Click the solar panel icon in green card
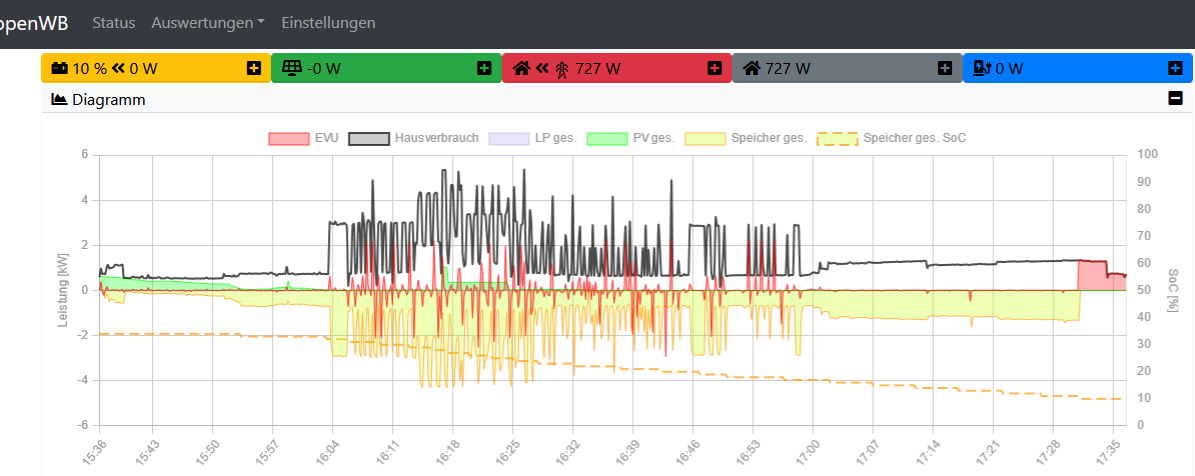The image size is (1195, 476). click(291, 68)
